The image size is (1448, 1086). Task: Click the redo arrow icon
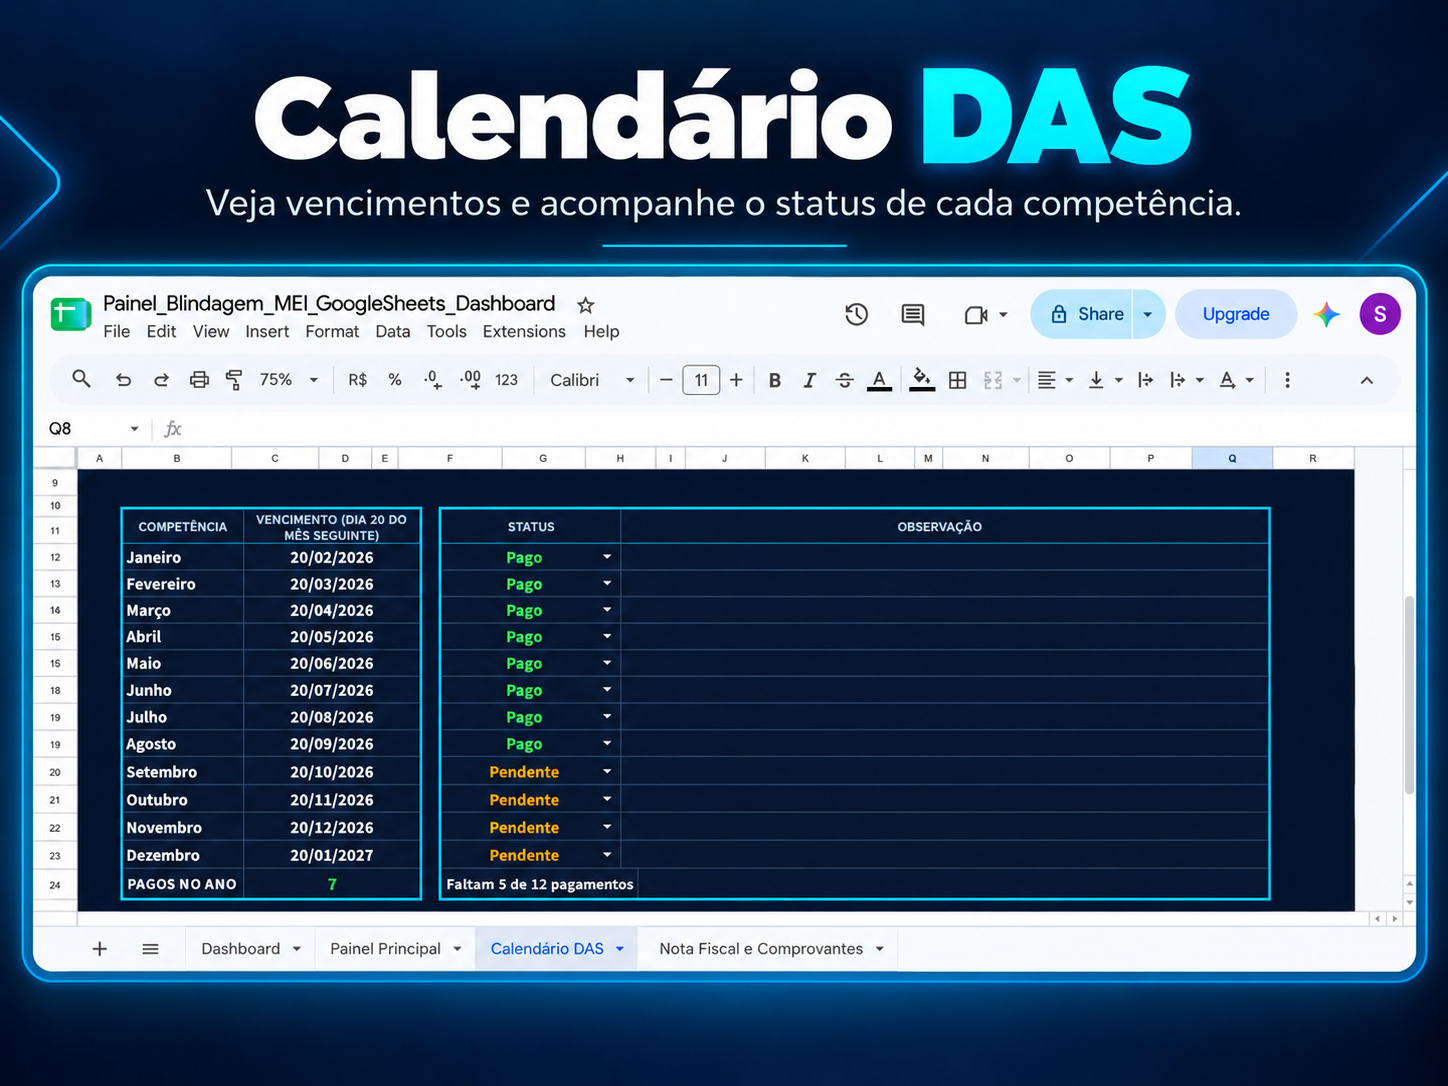[x=161, y=380]
